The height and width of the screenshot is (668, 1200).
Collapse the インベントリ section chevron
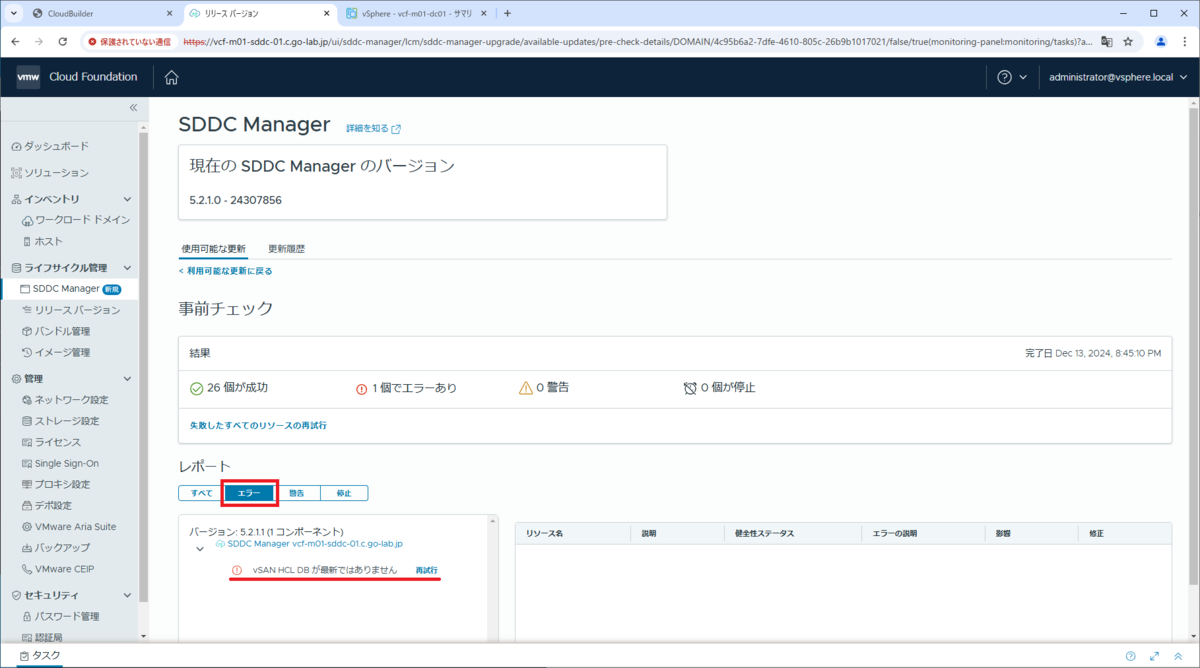tap(127, 199)
